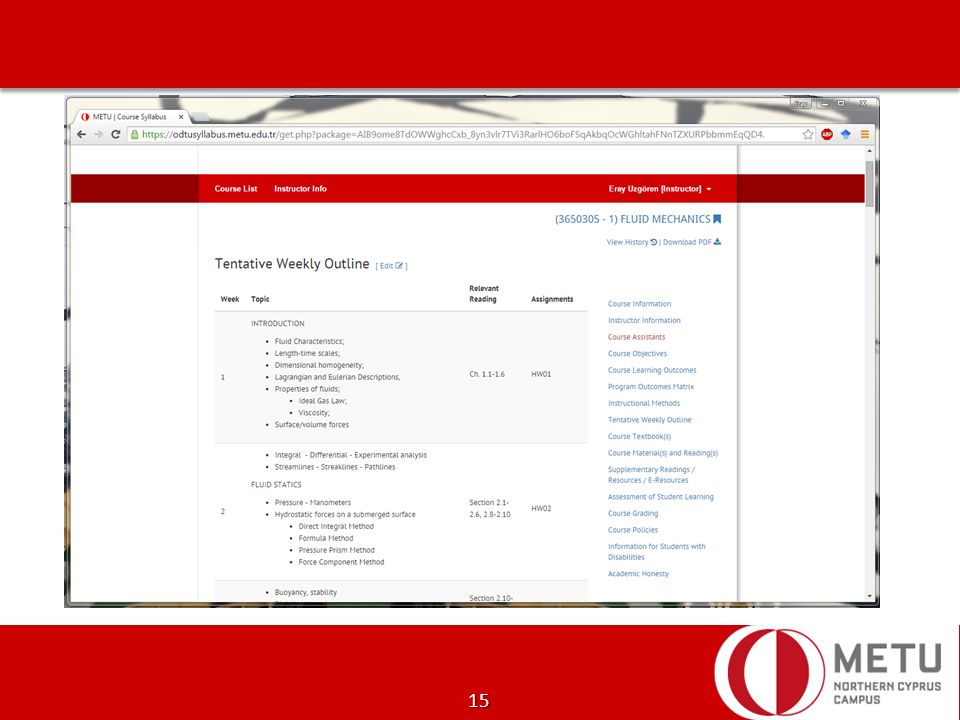The width and height of the screenshot is (960, 720).
Task: Open Tentative Weekly Outline sidebar link
Action: [x=649, y=419]
